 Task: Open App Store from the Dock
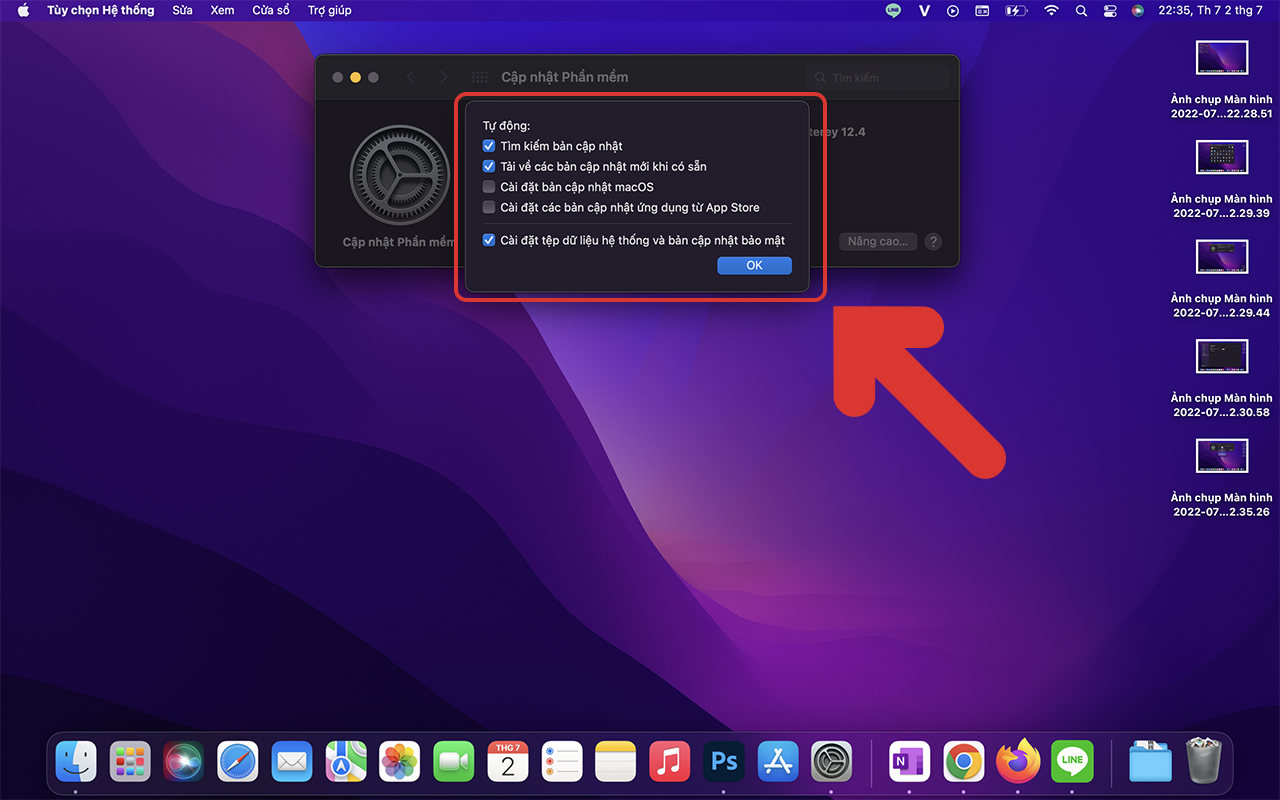pyautogui.click(x=778, y=762)
